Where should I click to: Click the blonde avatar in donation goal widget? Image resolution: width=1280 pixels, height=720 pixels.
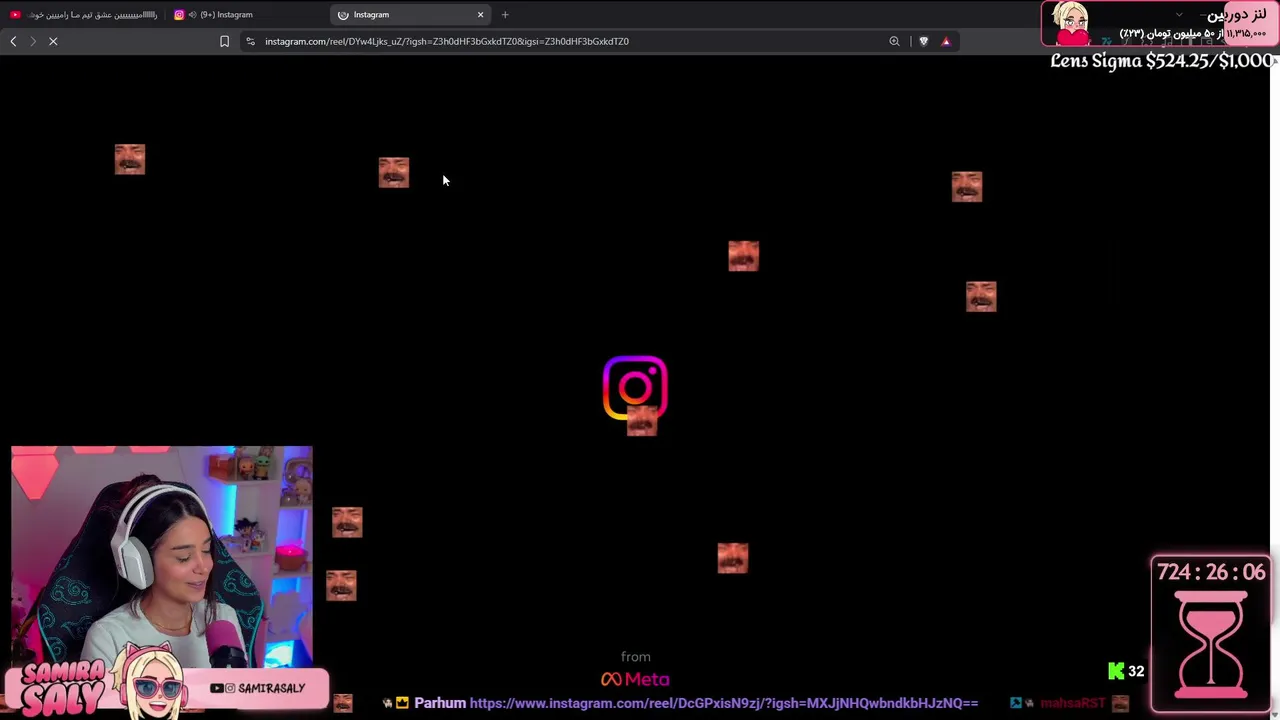pos(1071,23)
